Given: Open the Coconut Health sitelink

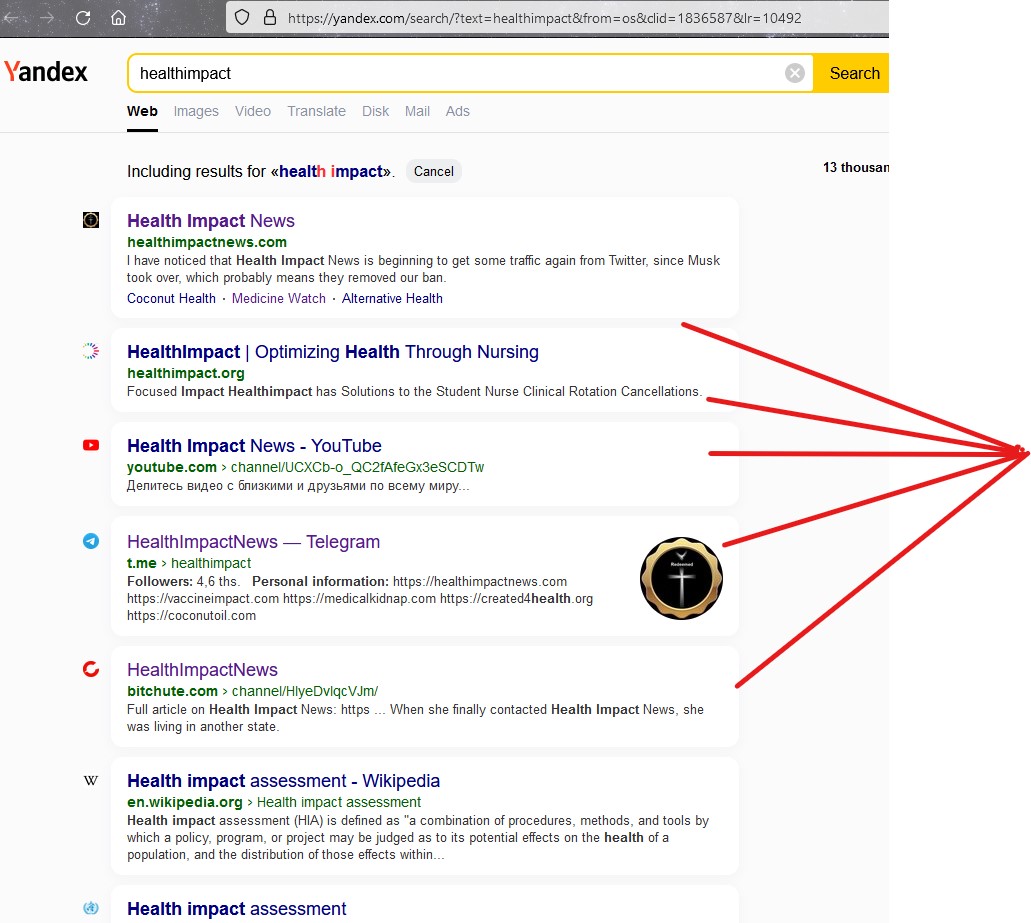Looking at the screenshot, I should 171,298.
